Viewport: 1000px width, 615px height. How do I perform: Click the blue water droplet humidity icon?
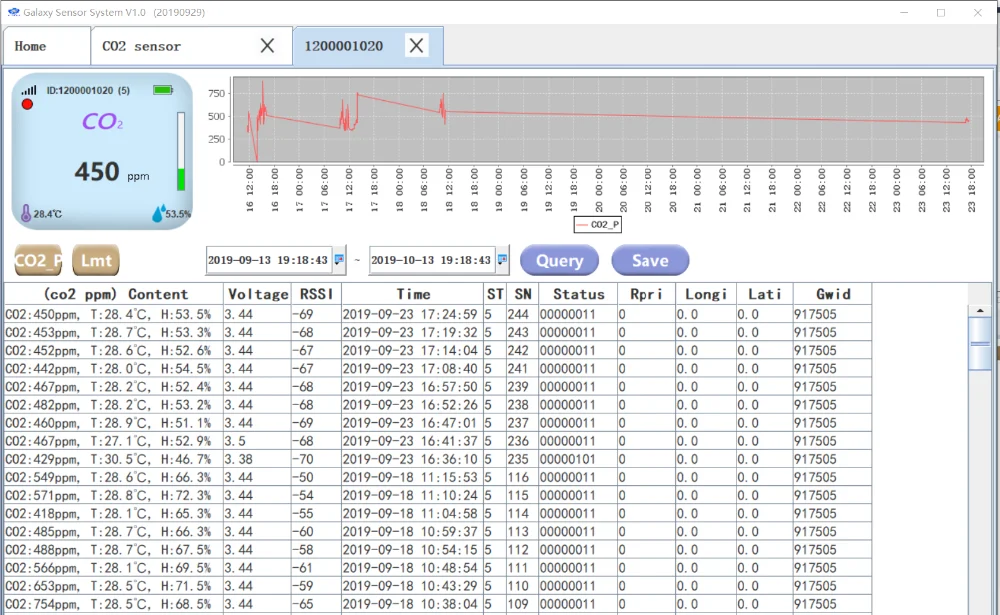coord(157,213)
